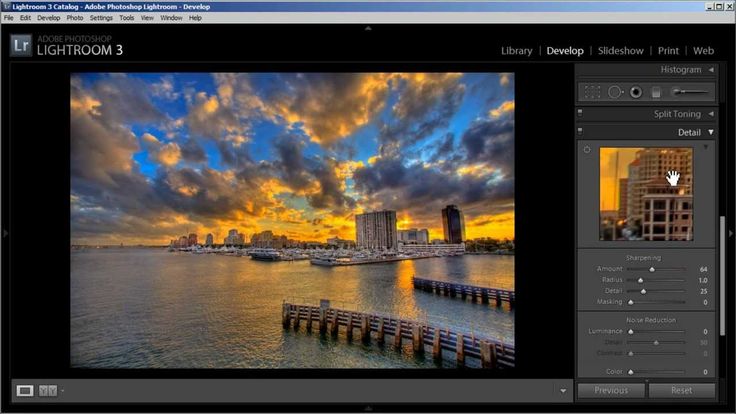Viewport: 736px width, 414px height.
Task: Switch to the Library module
Action: point(516,51)
